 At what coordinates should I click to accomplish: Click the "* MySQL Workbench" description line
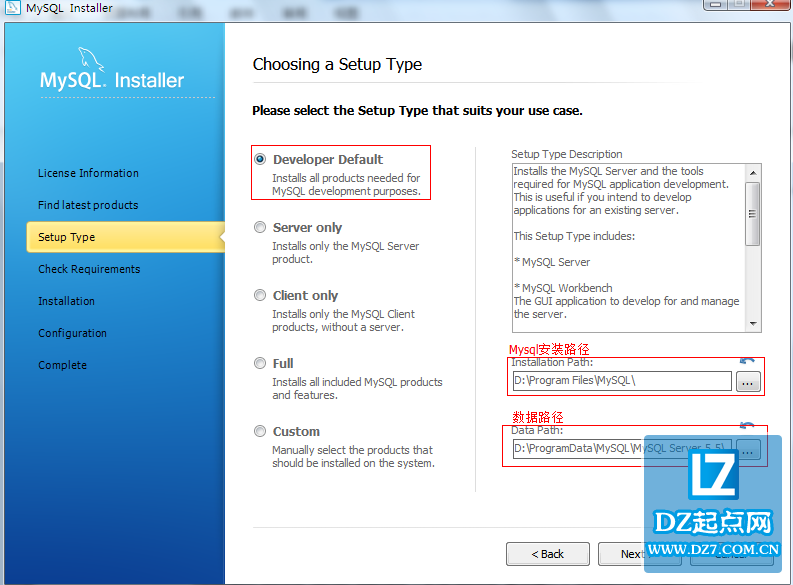tap(563, 288)
